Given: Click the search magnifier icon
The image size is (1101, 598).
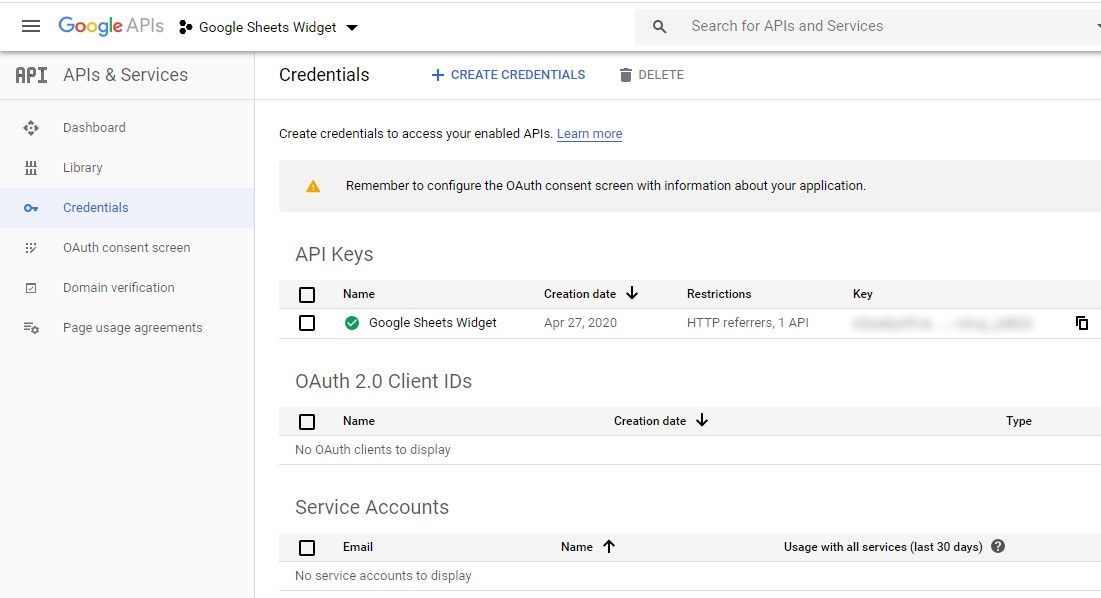Looking at the screenshot, I should (659, 27).
